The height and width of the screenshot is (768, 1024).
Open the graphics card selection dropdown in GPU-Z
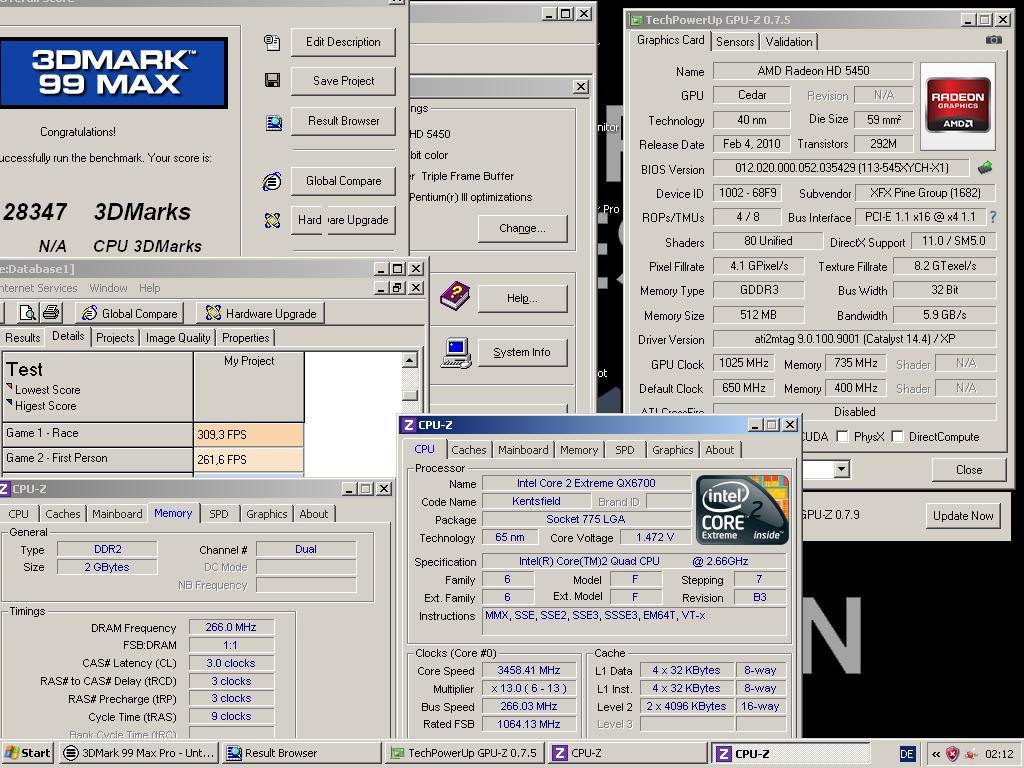click(841, 469)
